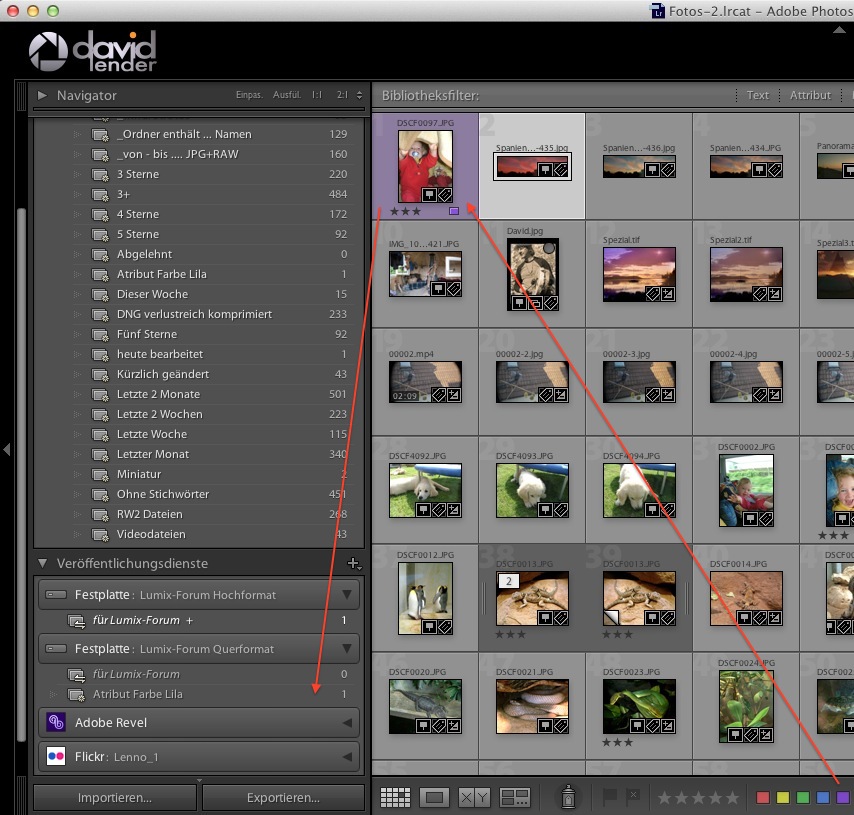Image resolution: width=854 pixels, height=815 pixels.
Task: Select the spray can painter tool
Action: point(567,797)
